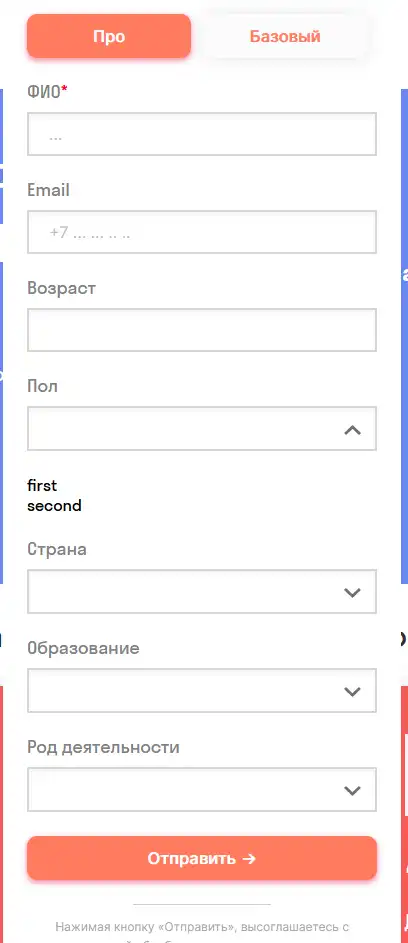Screen dimensions: 408x943
Task: Expand Страна using its down chevron
Action: (352, 592)
